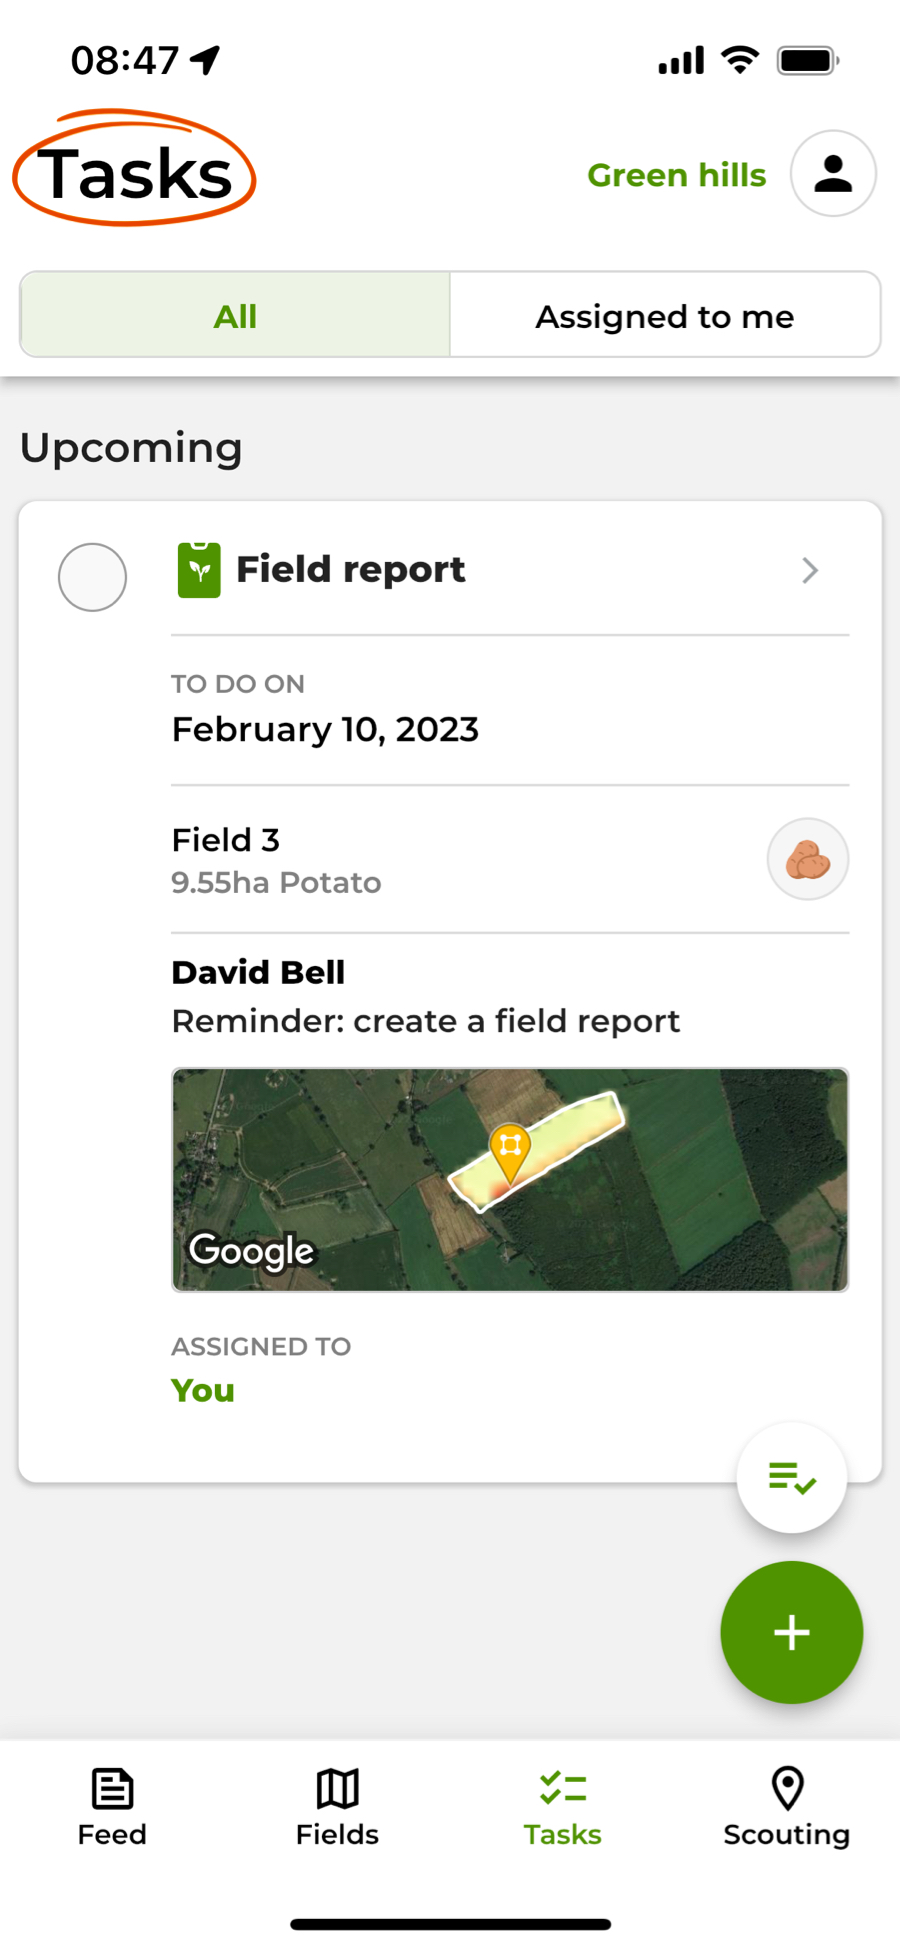Image resolution: width=900 pixels, height=1949 pixels.
Task: Tap the green plus add task button
Action: coord(791,1632)
